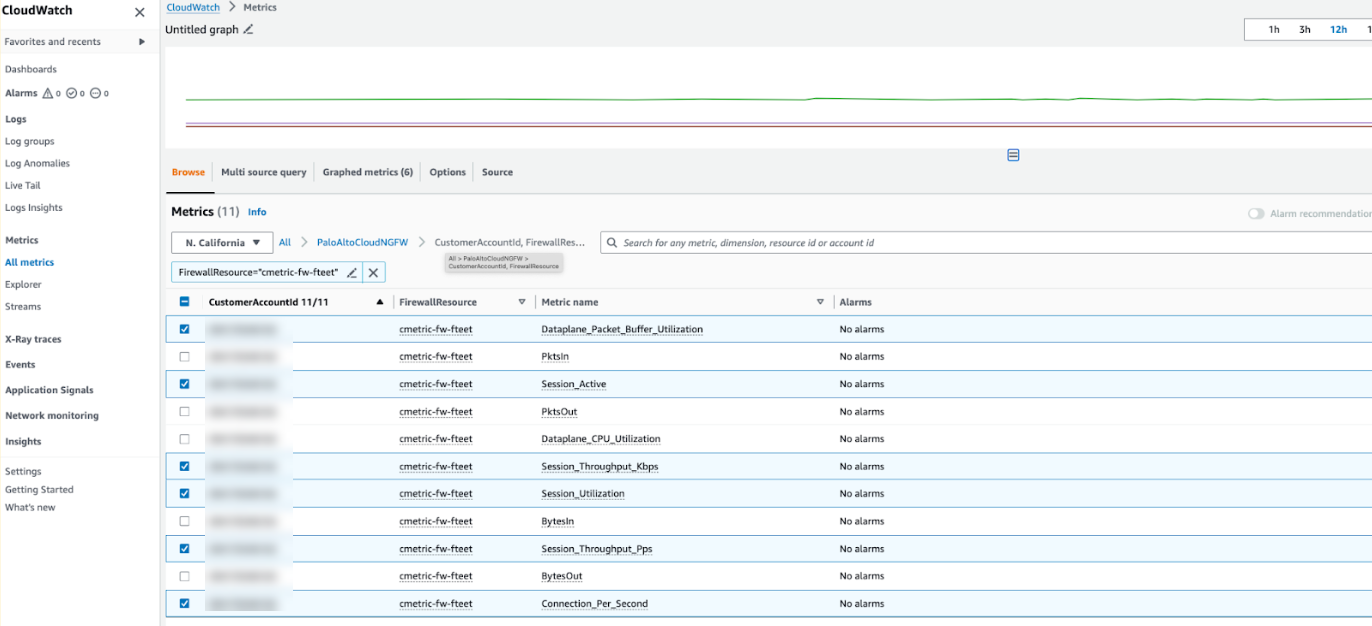The image size is (1372, 626).
Task: Switch to the Graphed metrics tab
Action: [367, 172]
